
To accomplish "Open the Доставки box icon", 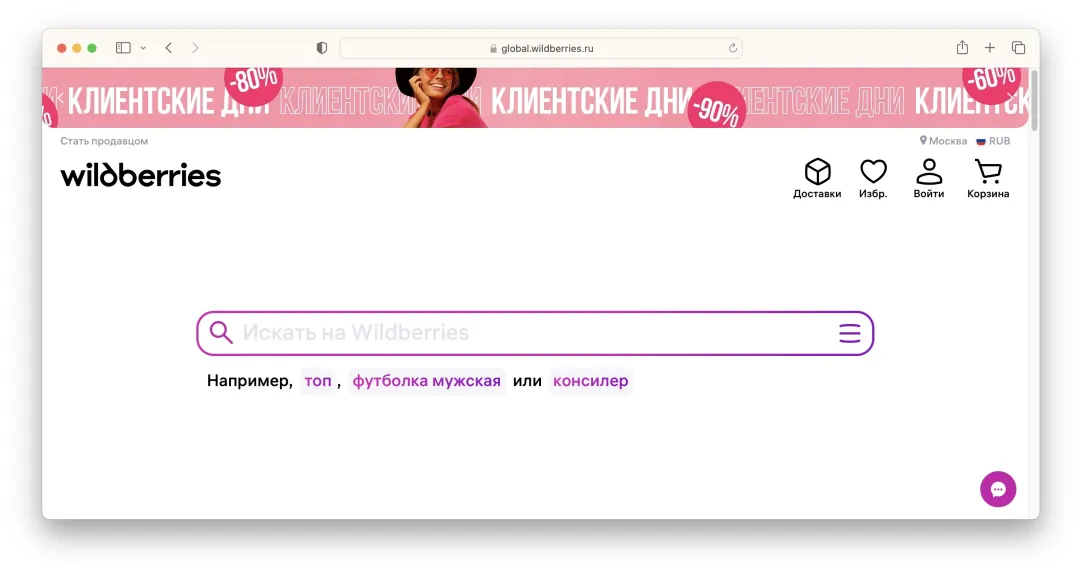I will pyautogui.click(x=817, y=173).
